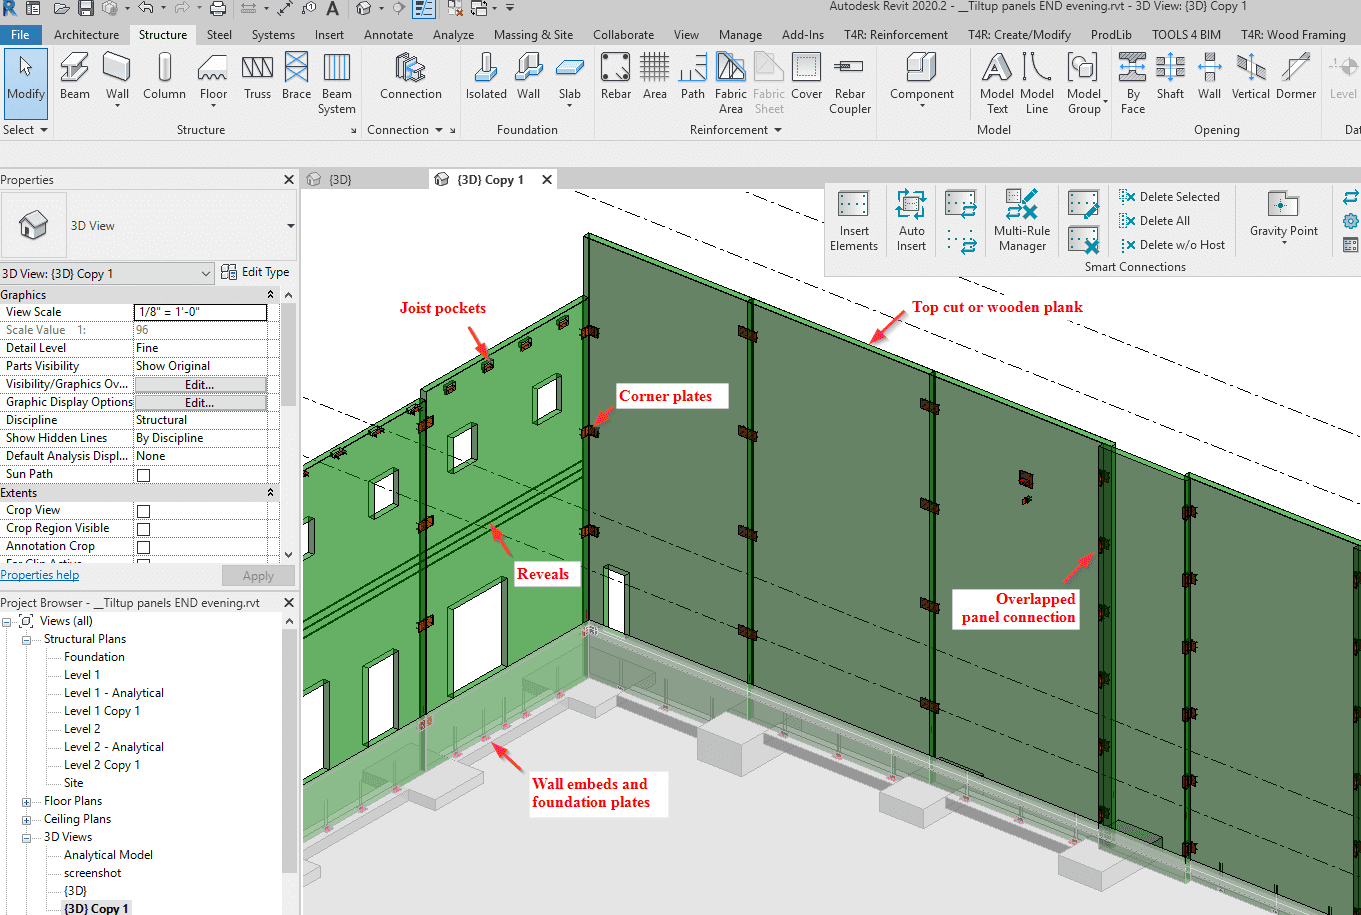Screen dimensions: 1361x915
Task: Click Delete w/o Host button
Action: [x=1172, y=245]
